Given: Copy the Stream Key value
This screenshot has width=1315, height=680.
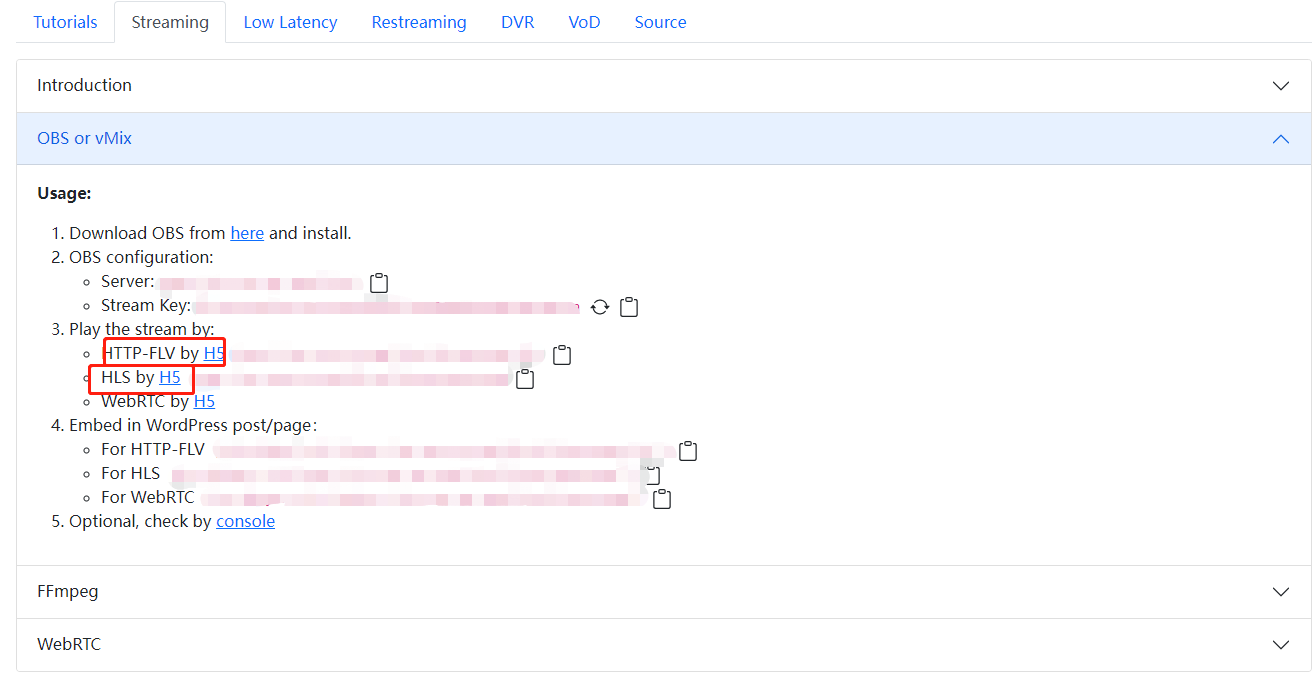Looking at the screenshot, I should coord(629,307).
